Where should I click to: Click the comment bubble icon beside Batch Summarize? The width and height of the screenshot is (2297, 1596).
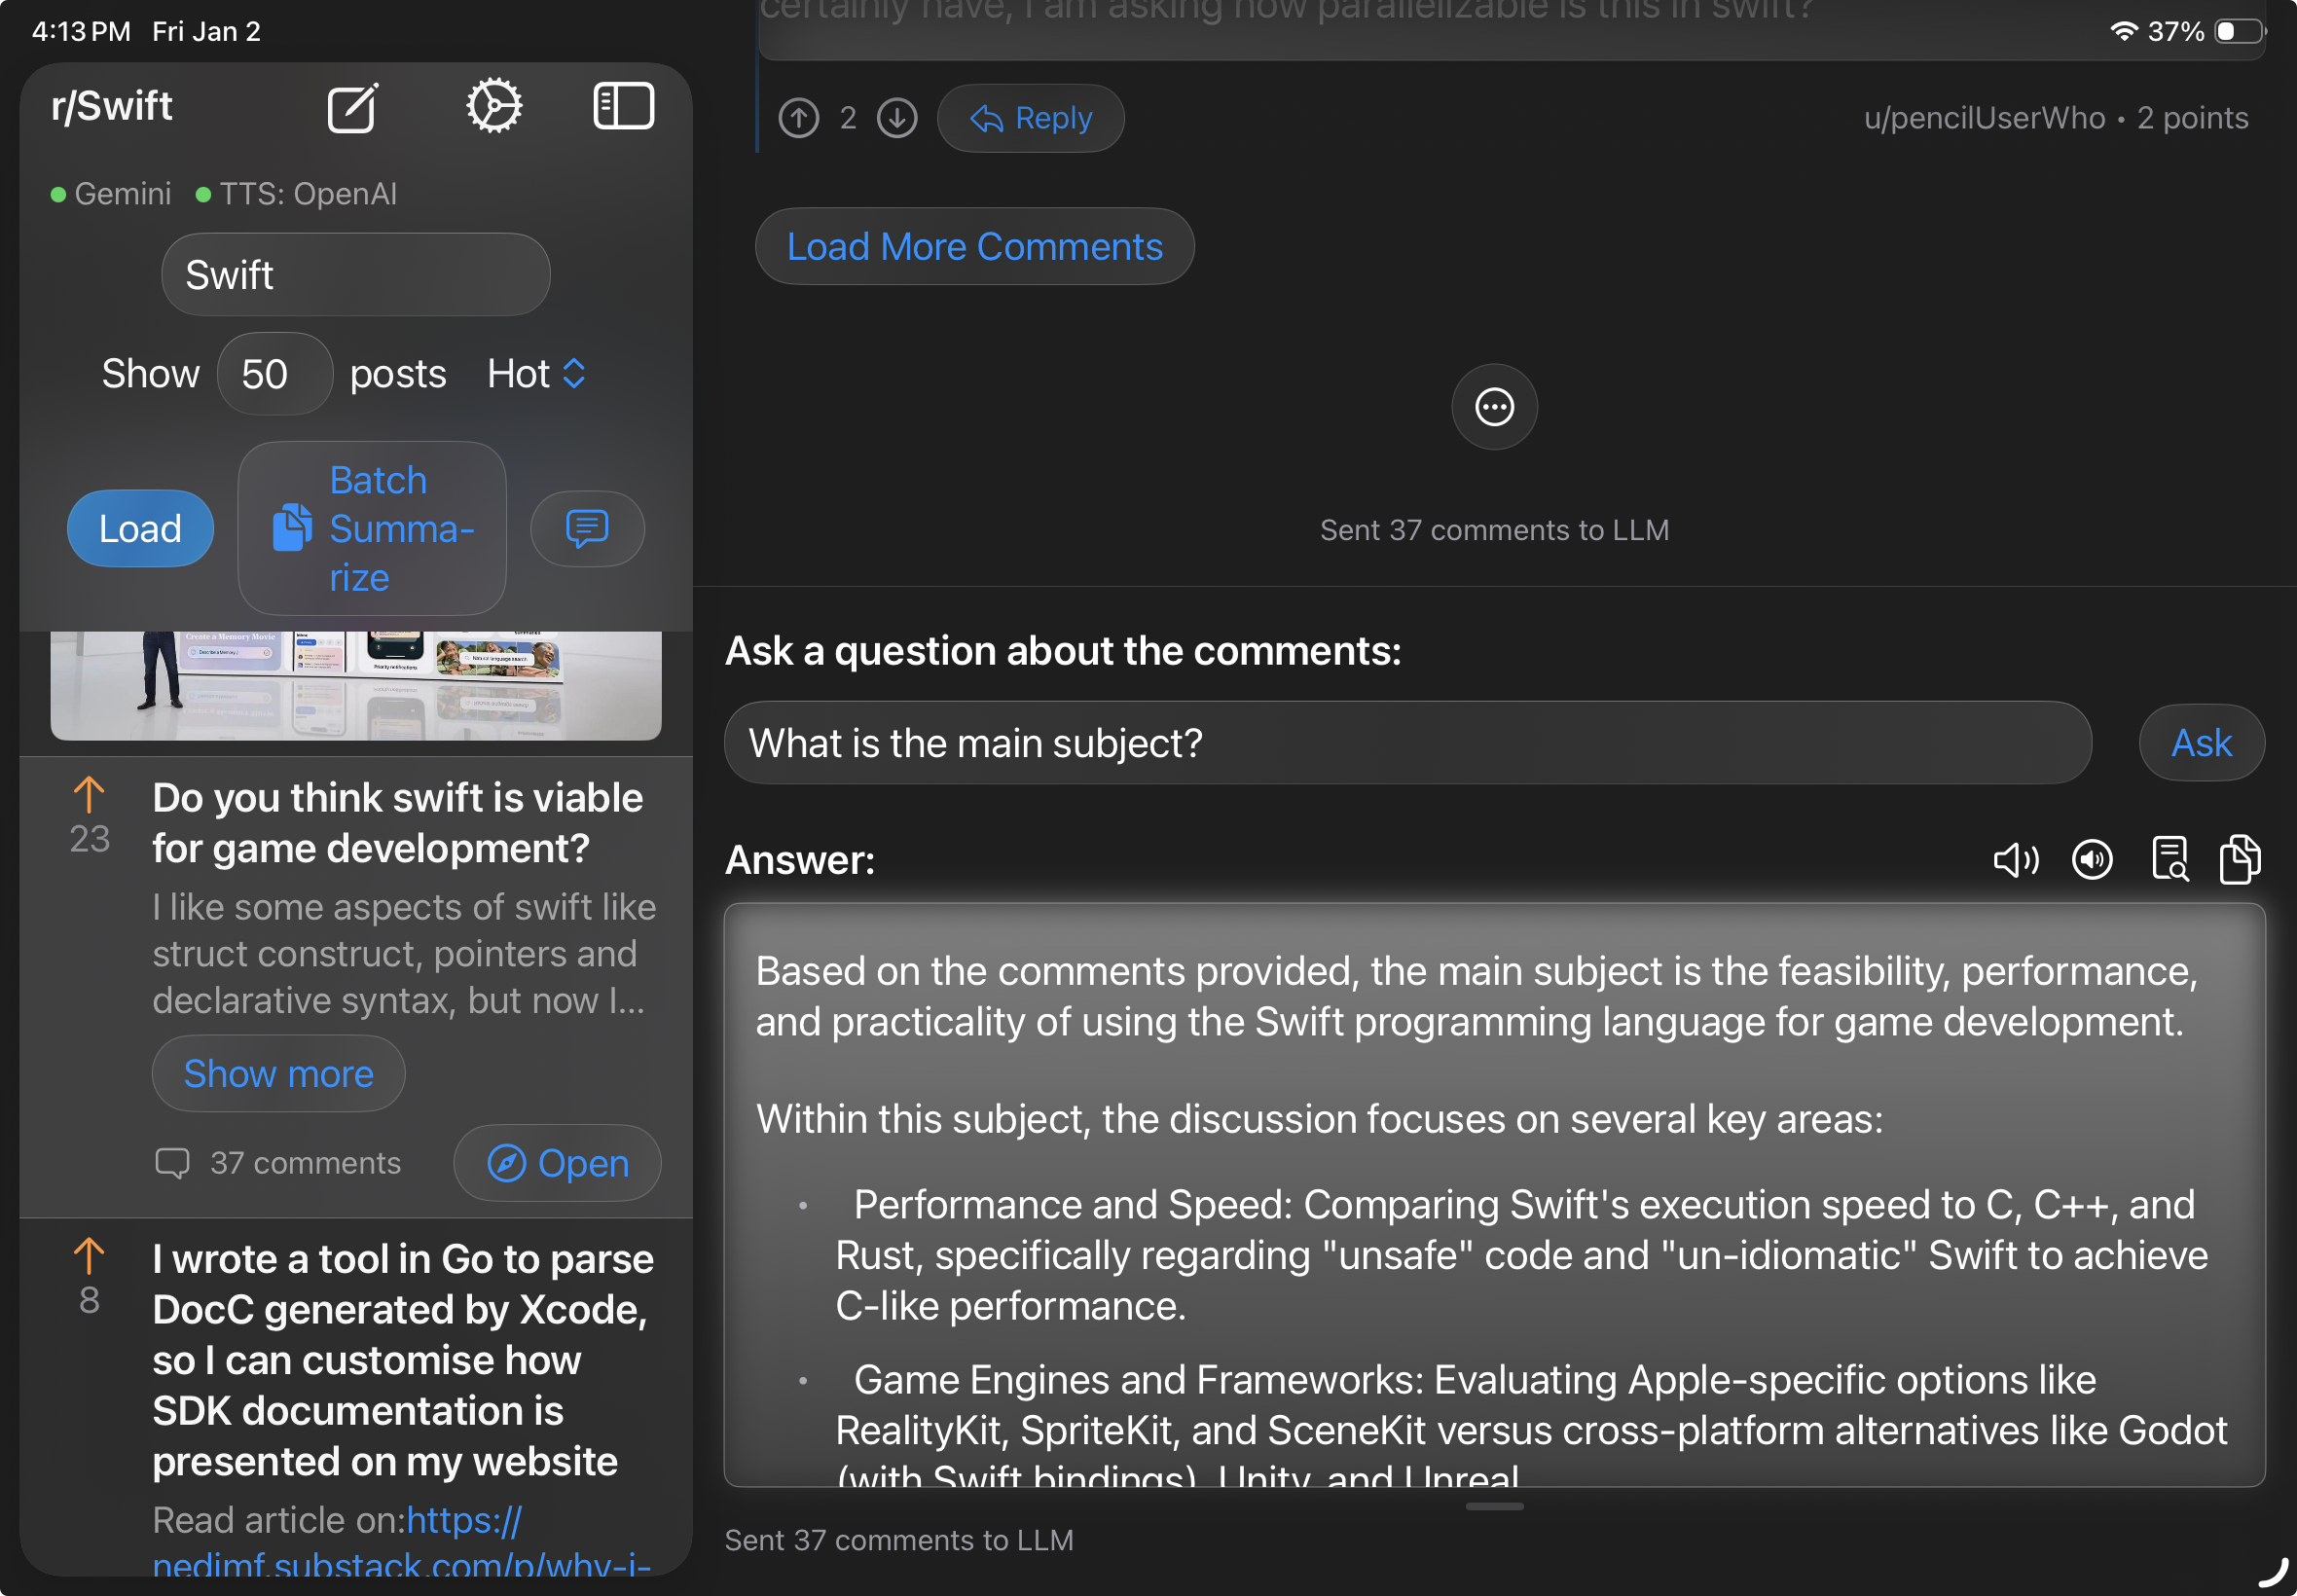click(x=587, y=528)
